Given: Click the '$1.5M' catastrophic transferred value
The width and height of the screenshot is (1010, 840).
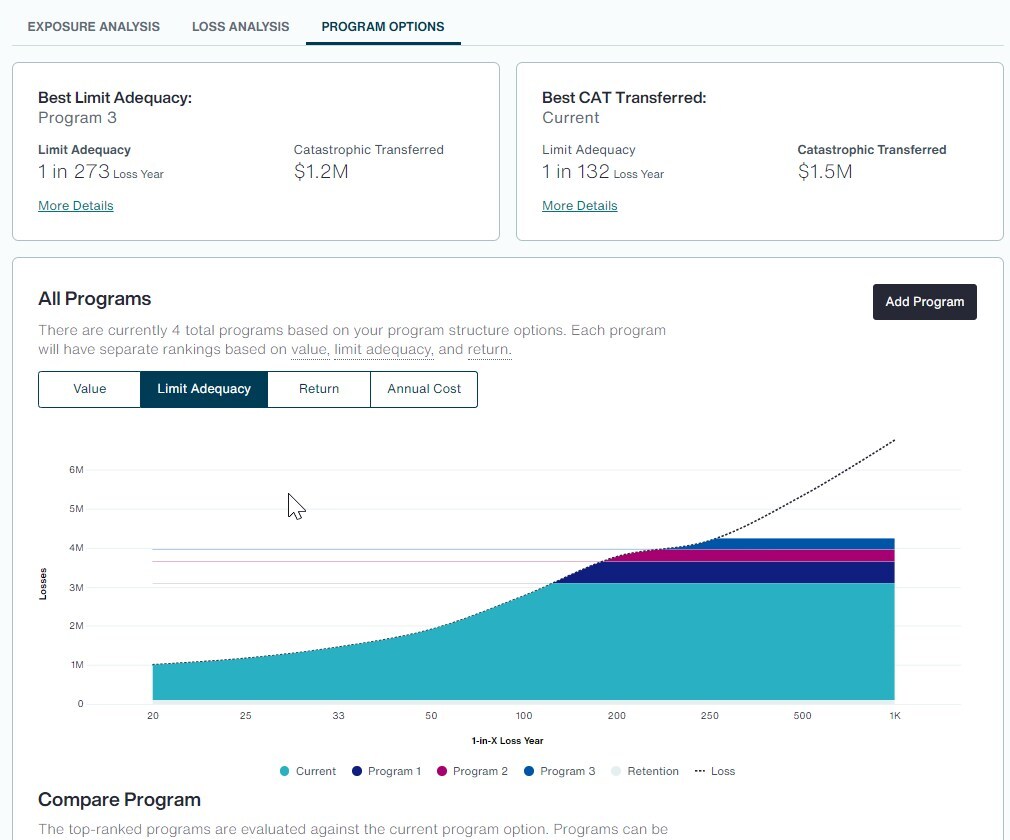Looking at the screenshot, I should point(824,171).
